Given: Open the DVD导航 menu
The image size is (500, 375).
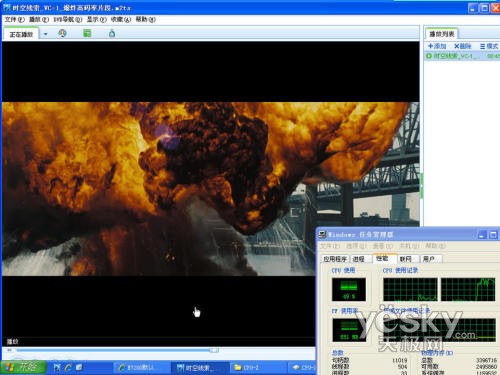Looking at the screenshot, I should click(68, 20).
